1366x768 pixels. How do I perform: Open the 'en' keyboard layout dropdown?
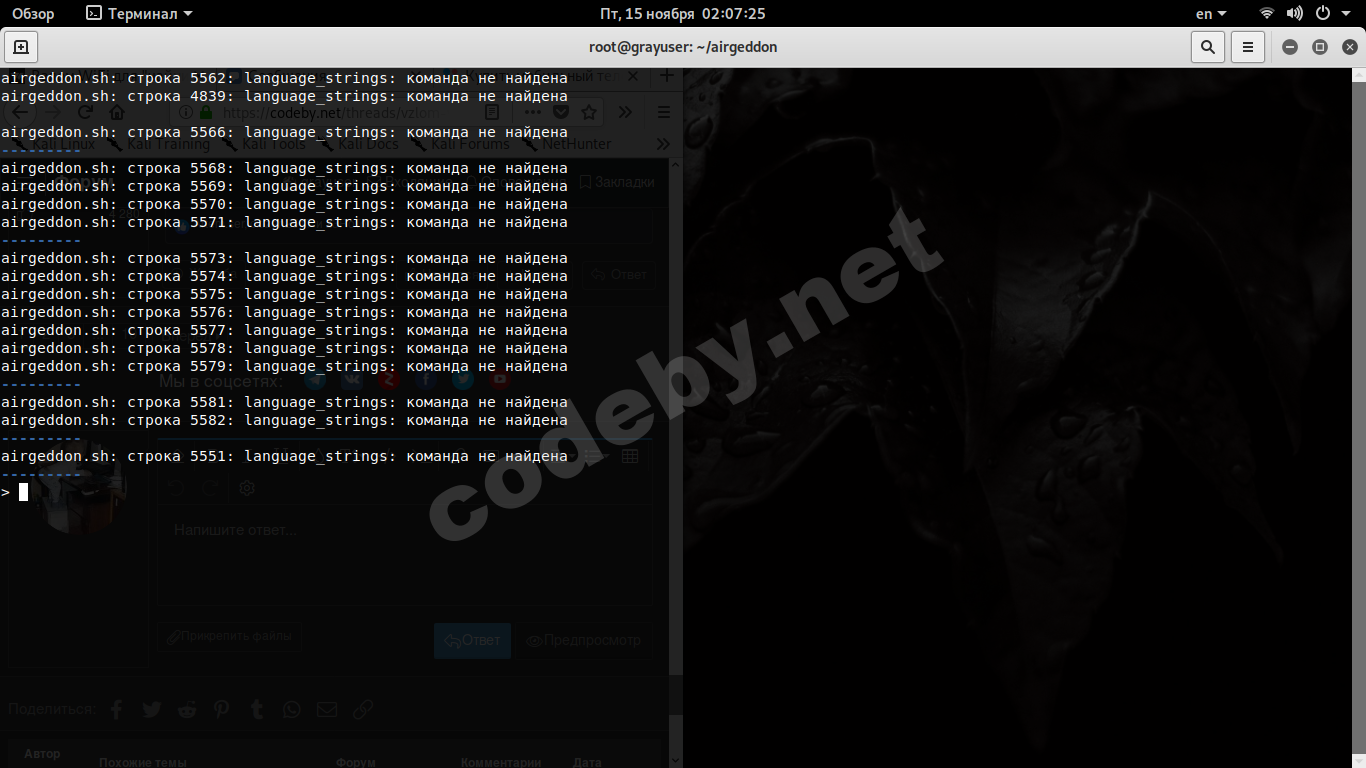coord(1212,14)
